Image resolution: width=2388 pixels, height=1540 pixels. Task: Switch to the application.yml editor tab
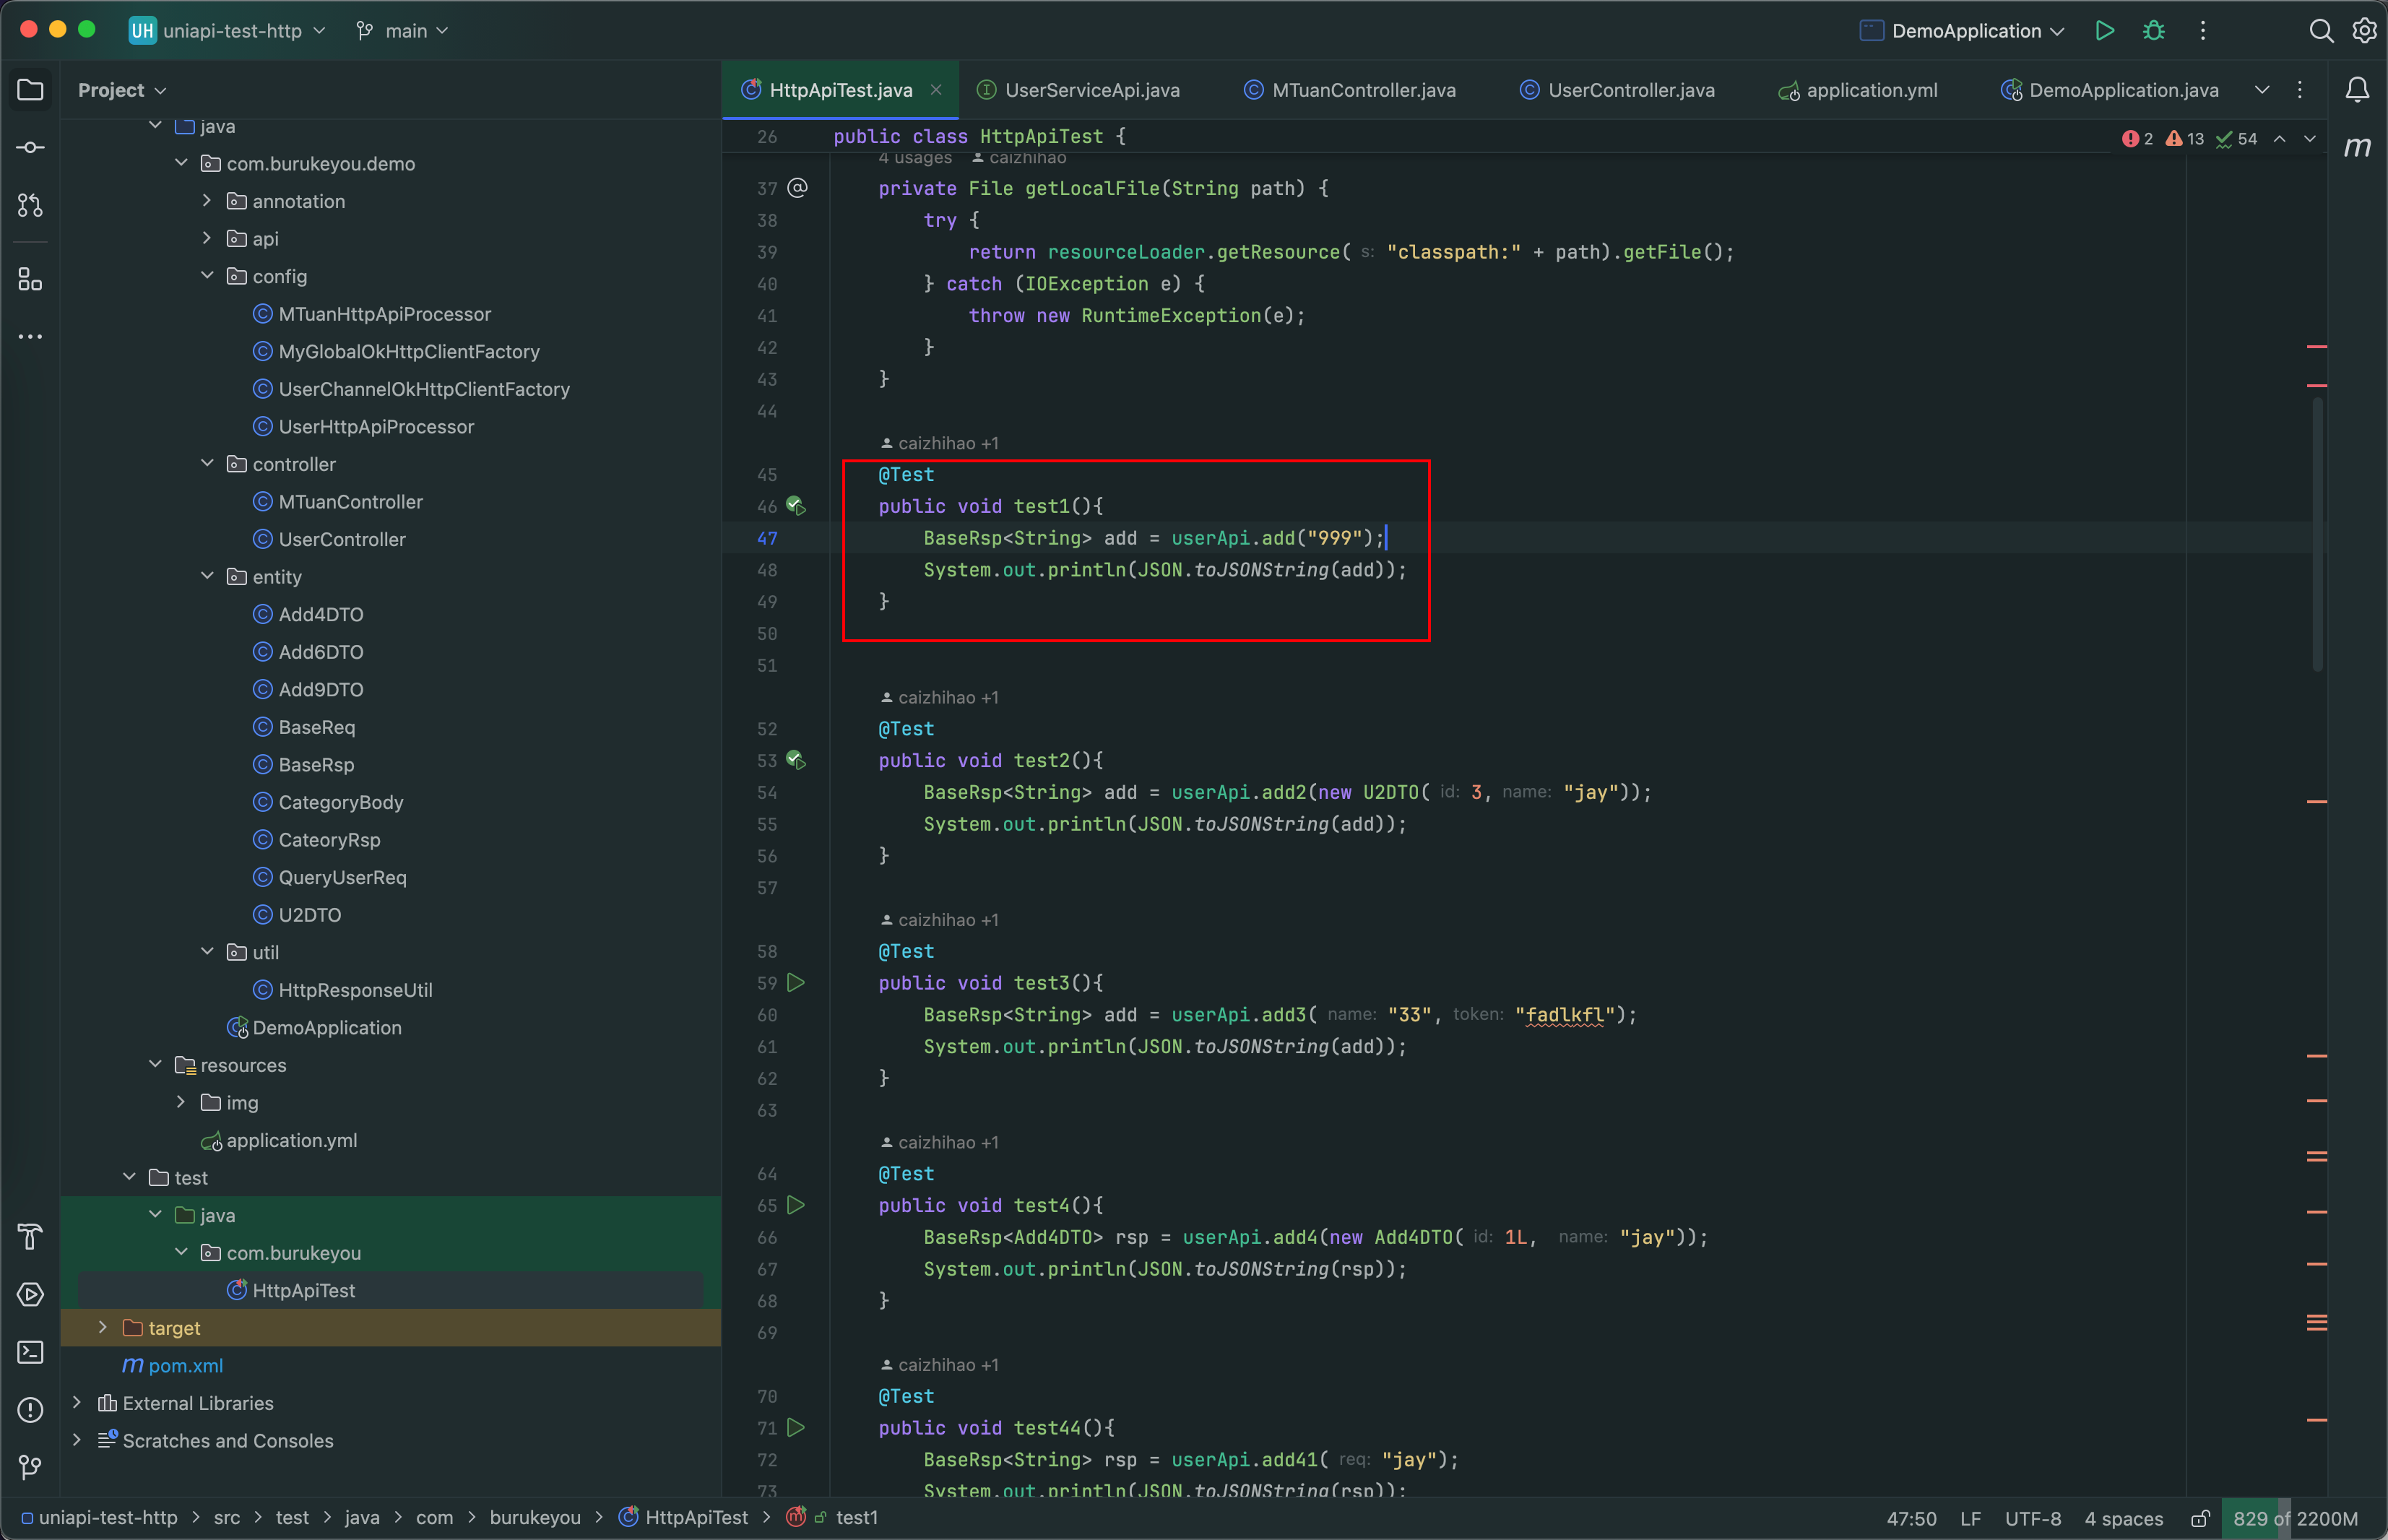pos(1870,90)
